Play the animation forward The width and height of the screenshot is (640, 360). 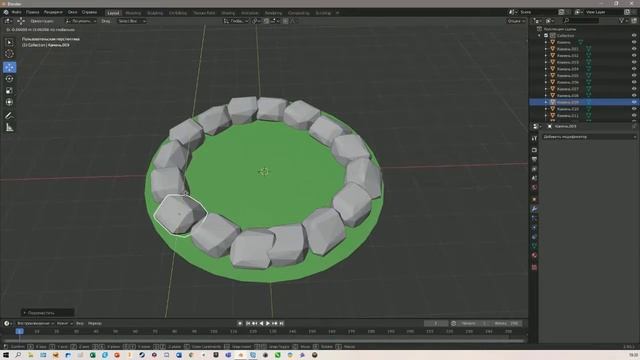[268, 323]
